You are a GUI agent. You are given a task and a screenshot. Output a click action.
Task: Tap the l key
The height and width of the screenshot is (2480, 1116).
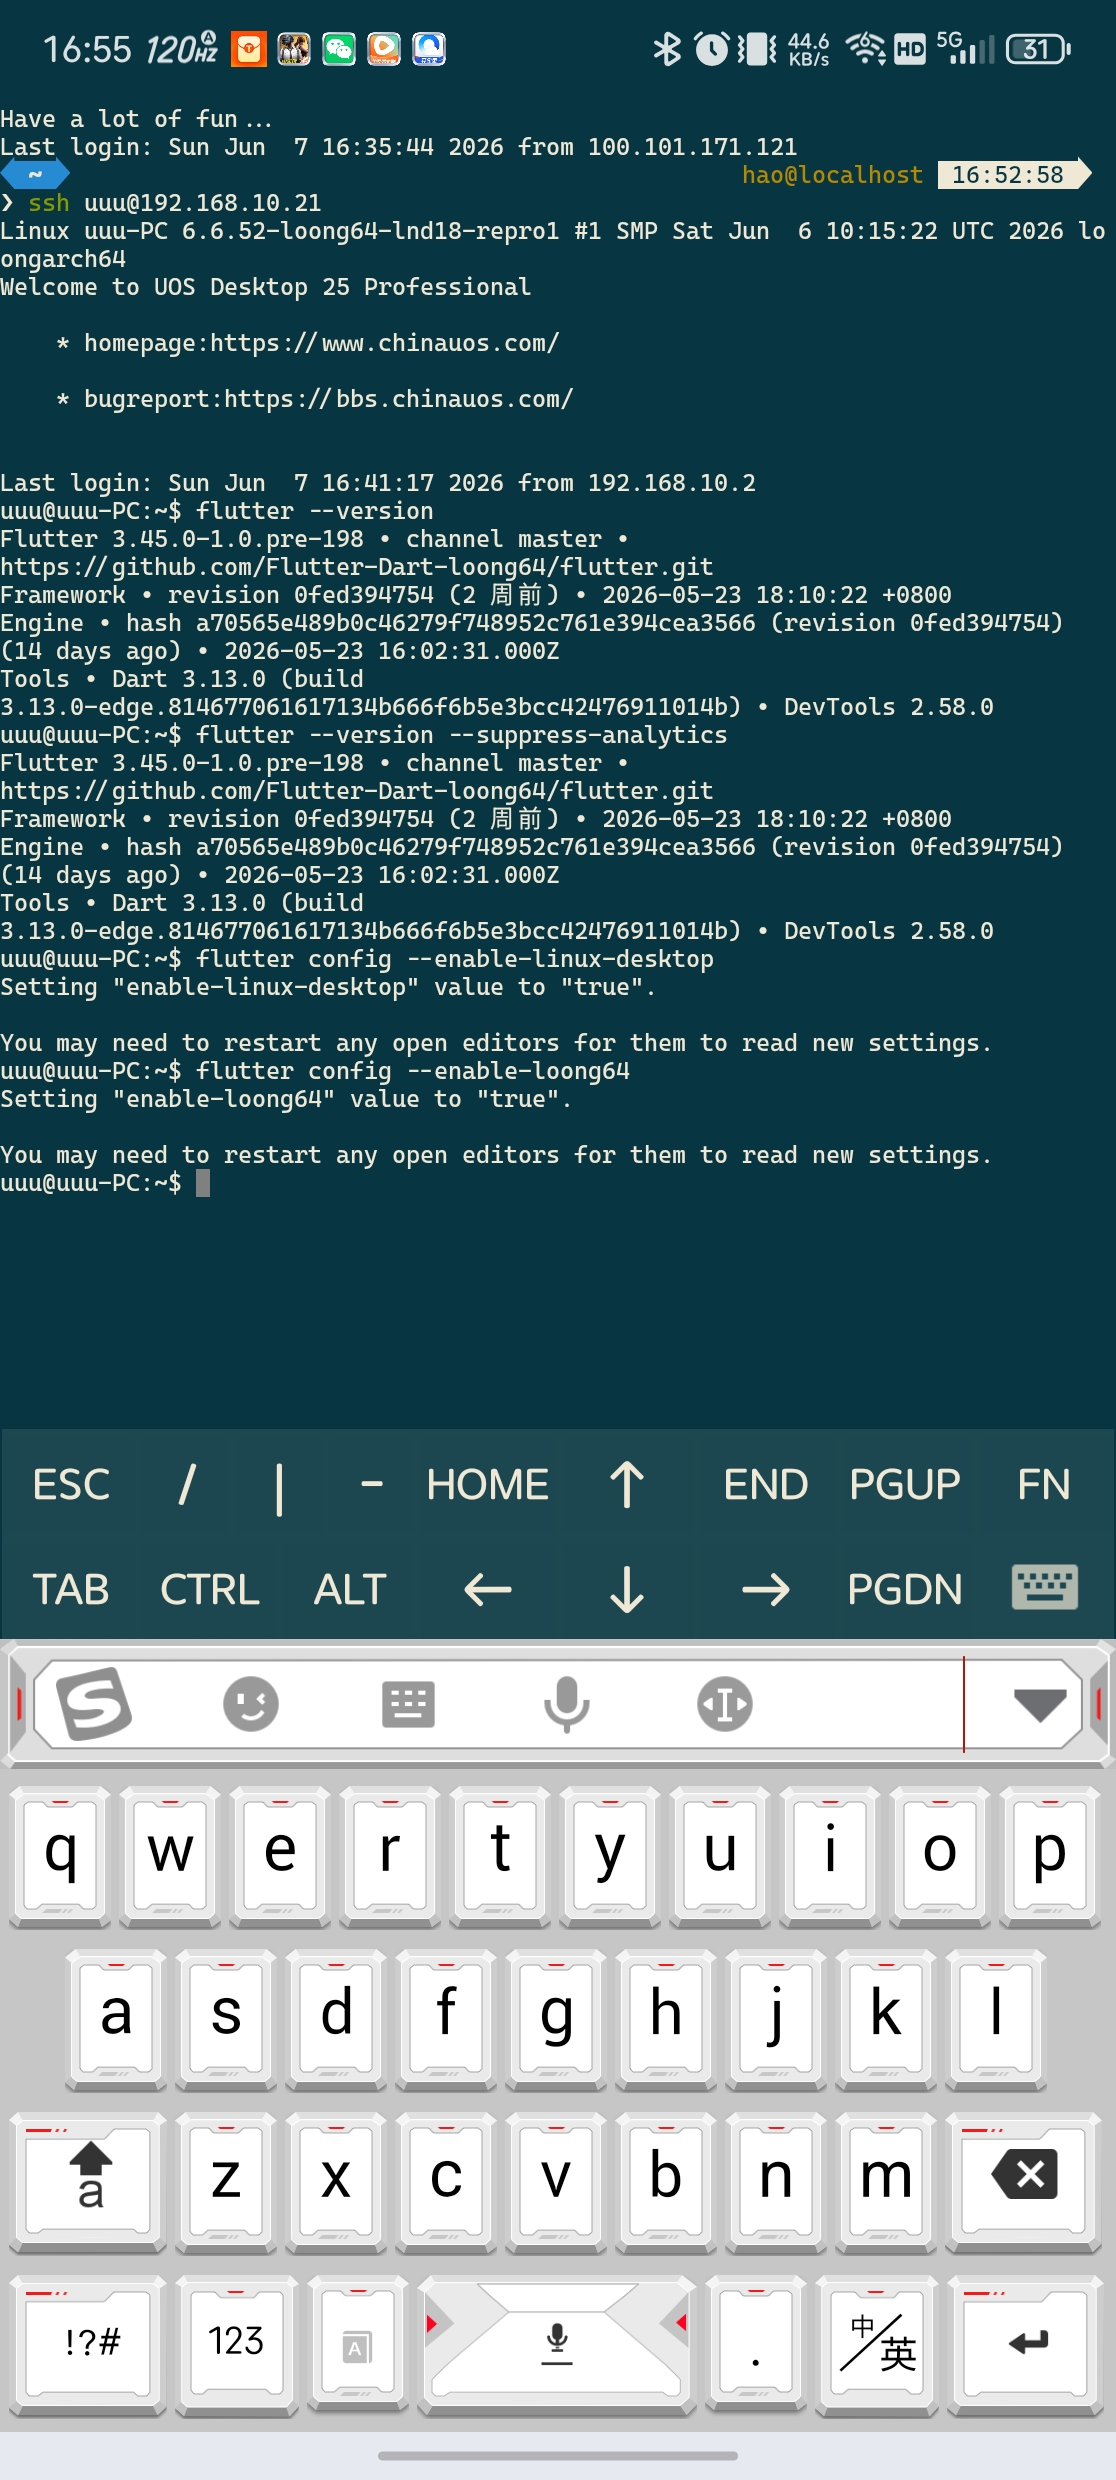pos(996,2019)
